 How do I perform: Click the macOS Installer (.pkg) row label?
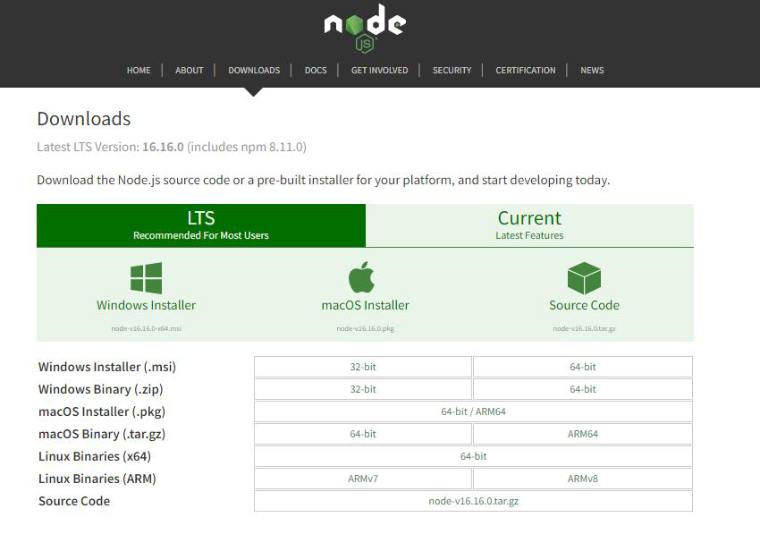tap(102, 412)
